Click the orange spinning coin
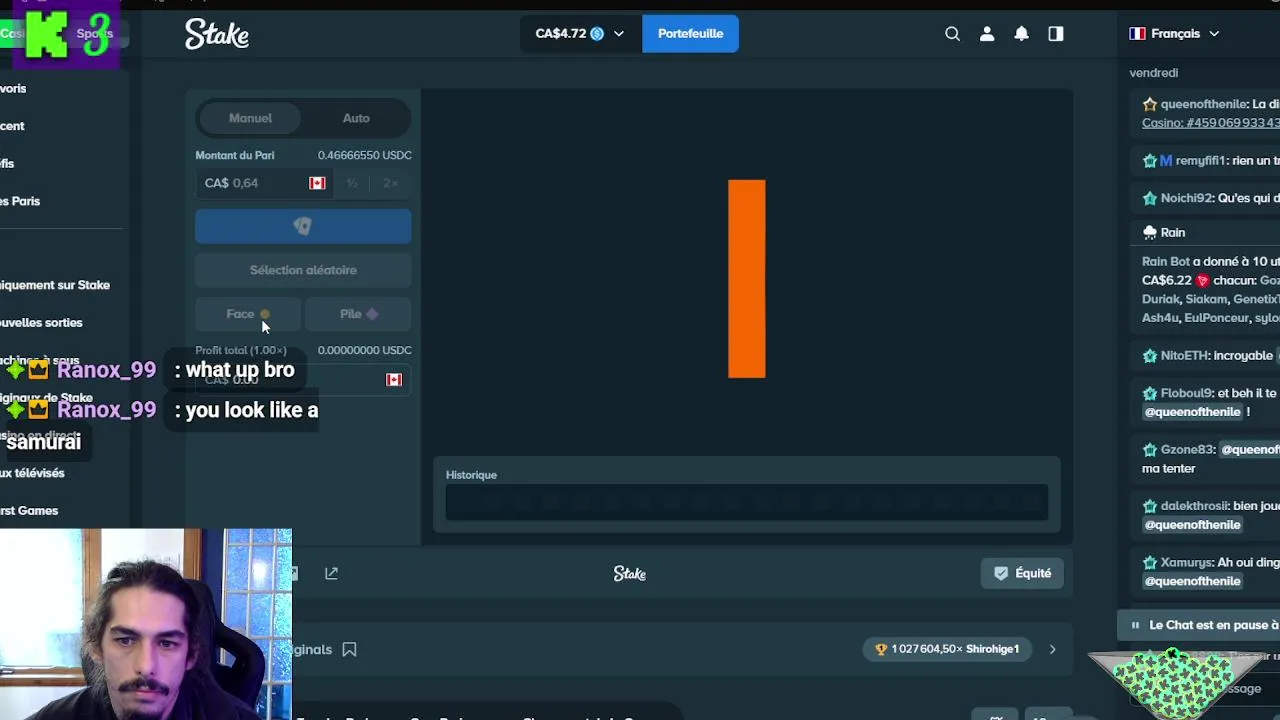The height and width of the screenshot is (720, 1280). [x=747, y=279]
